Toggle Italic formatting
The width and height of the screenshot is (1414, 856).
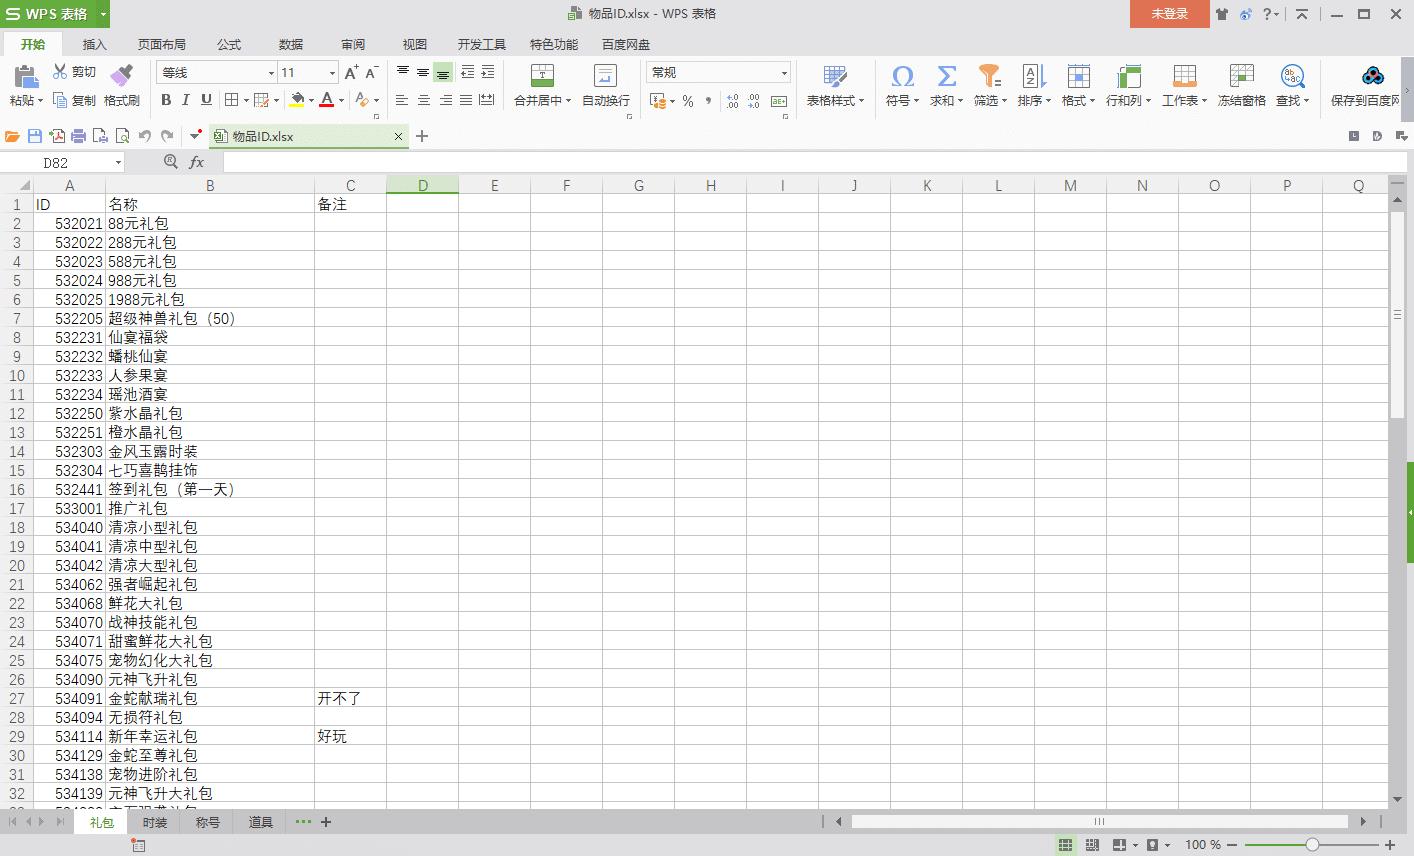(x=186, y=100)
